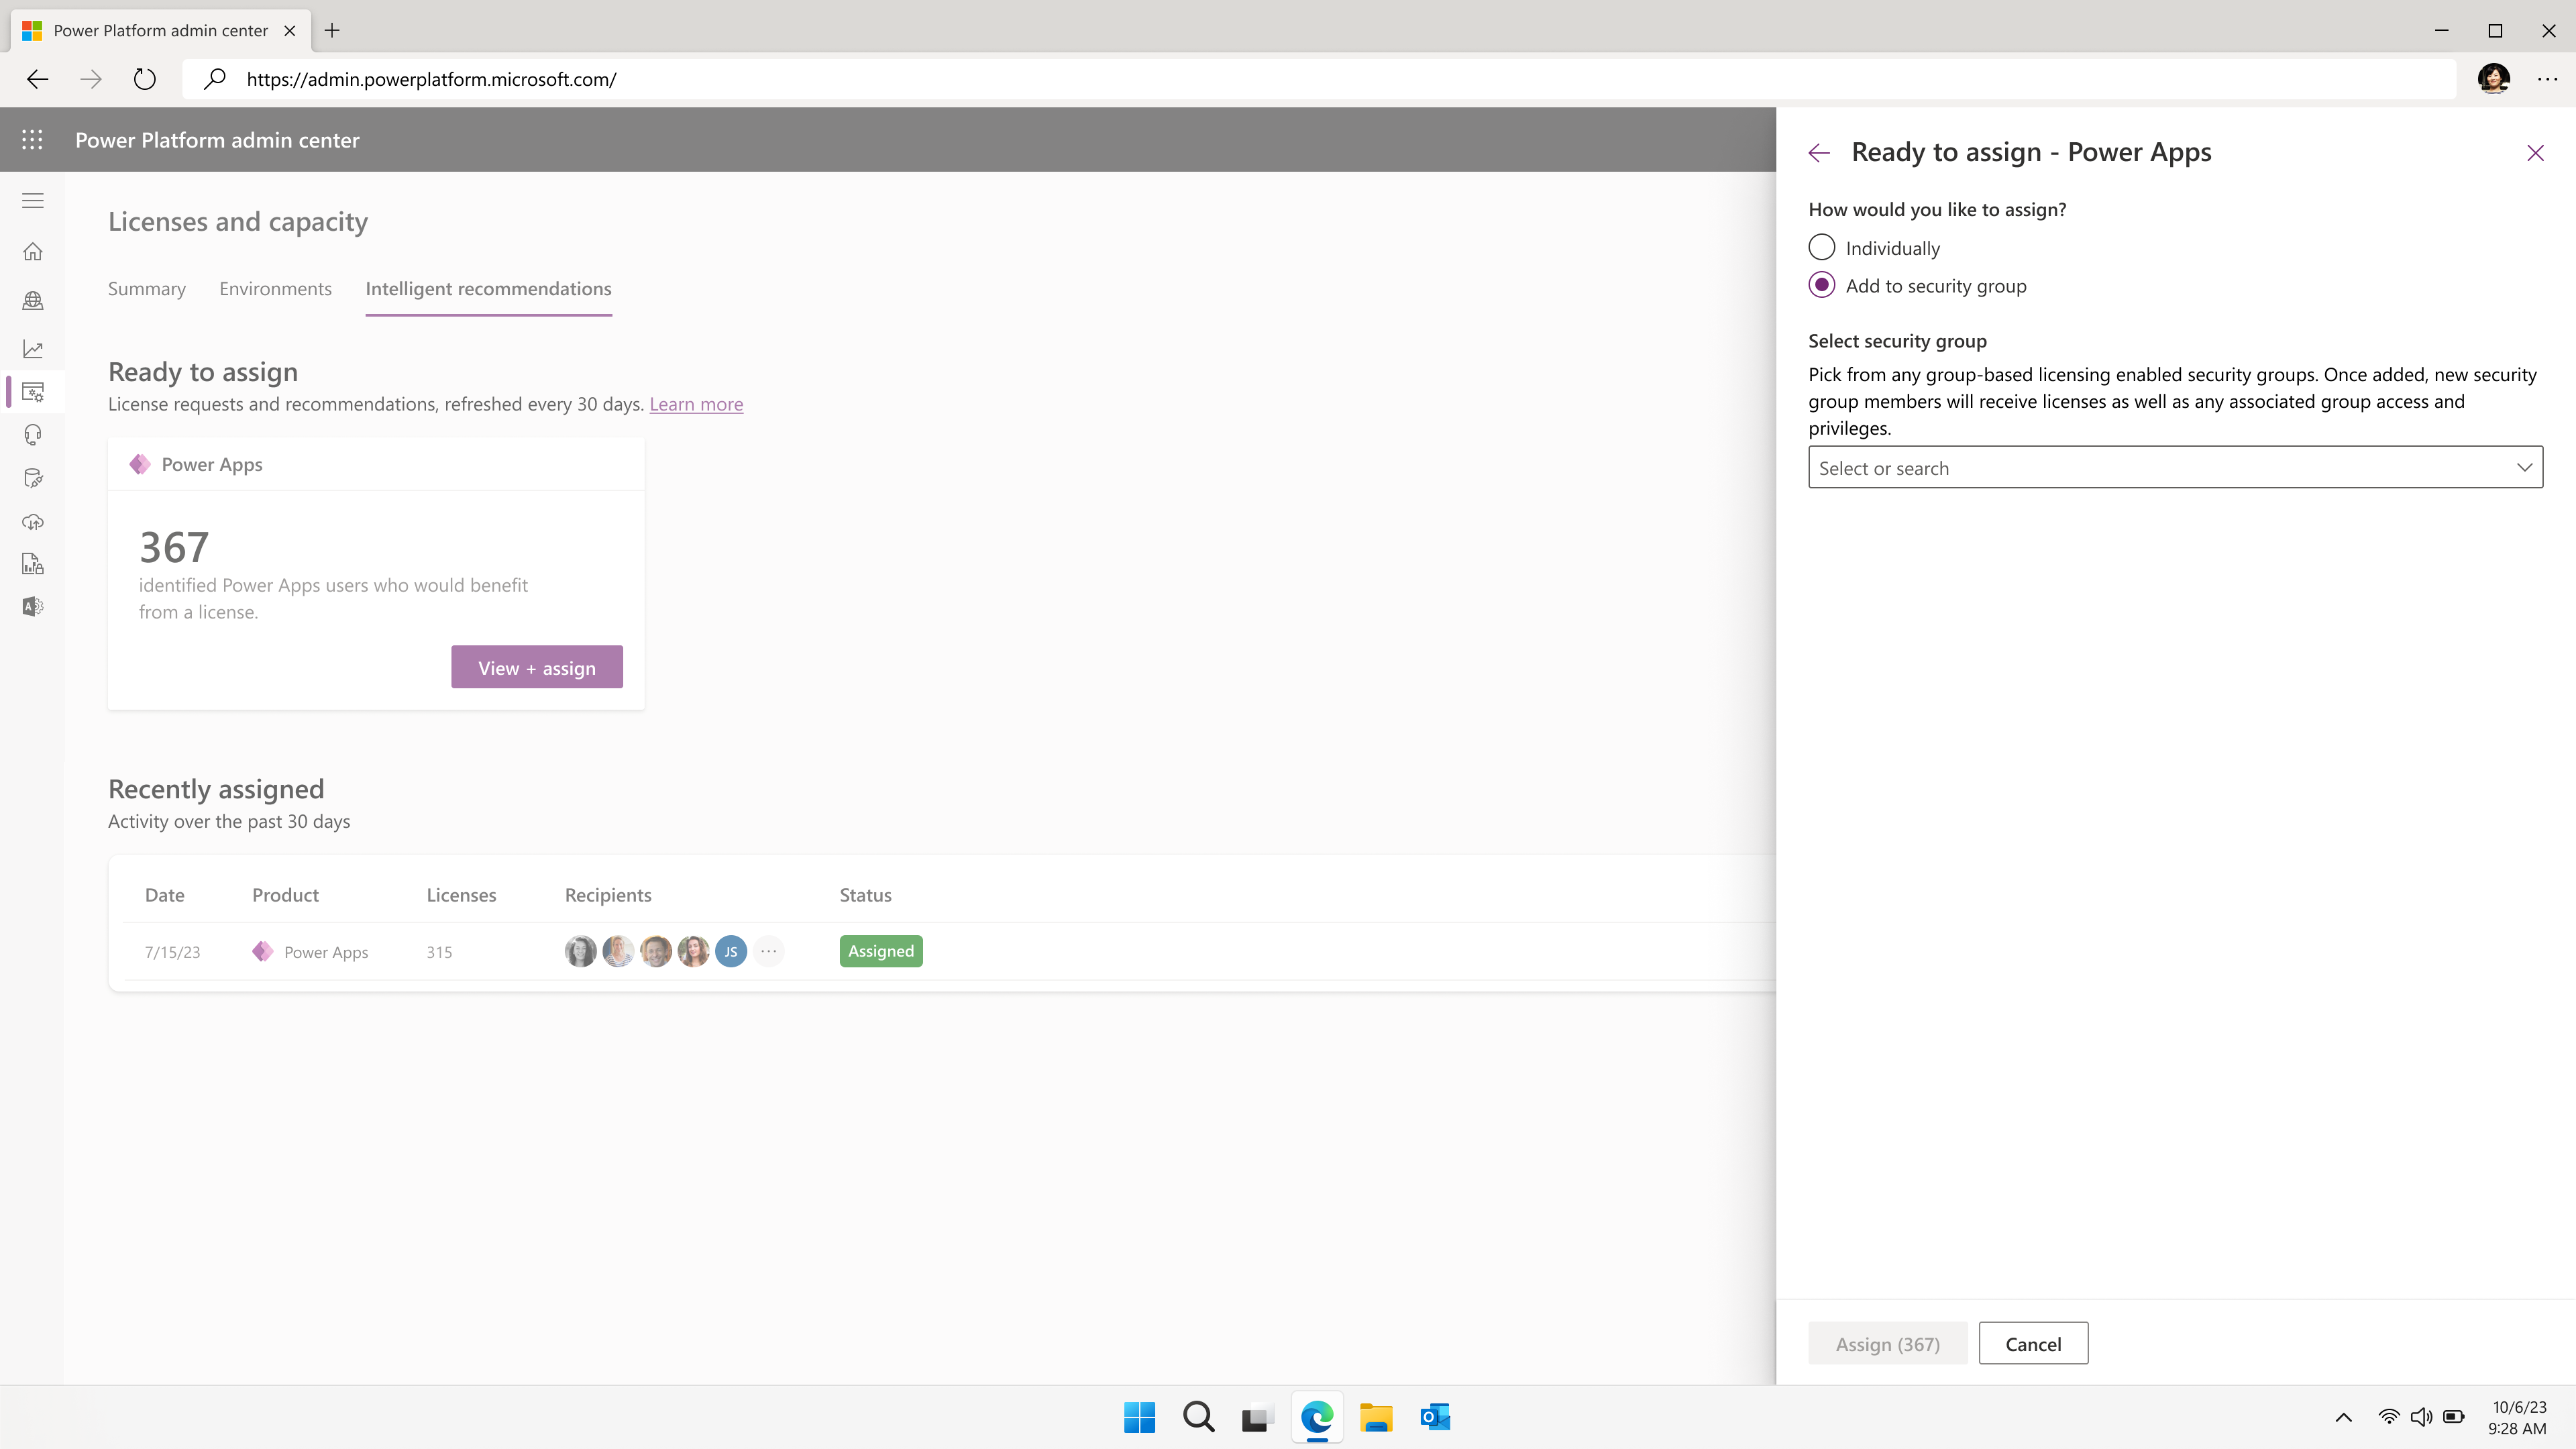
Task: Show more recipients ellipsis
Action: (x=768, y=951)
